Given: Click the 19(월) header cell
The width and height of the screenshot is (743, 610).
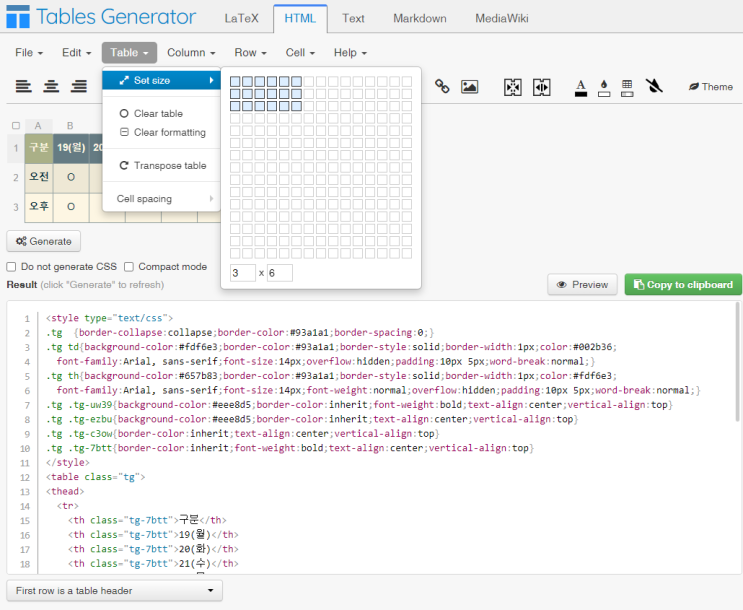Looking at the screenshot, I should tap(71, 148).
